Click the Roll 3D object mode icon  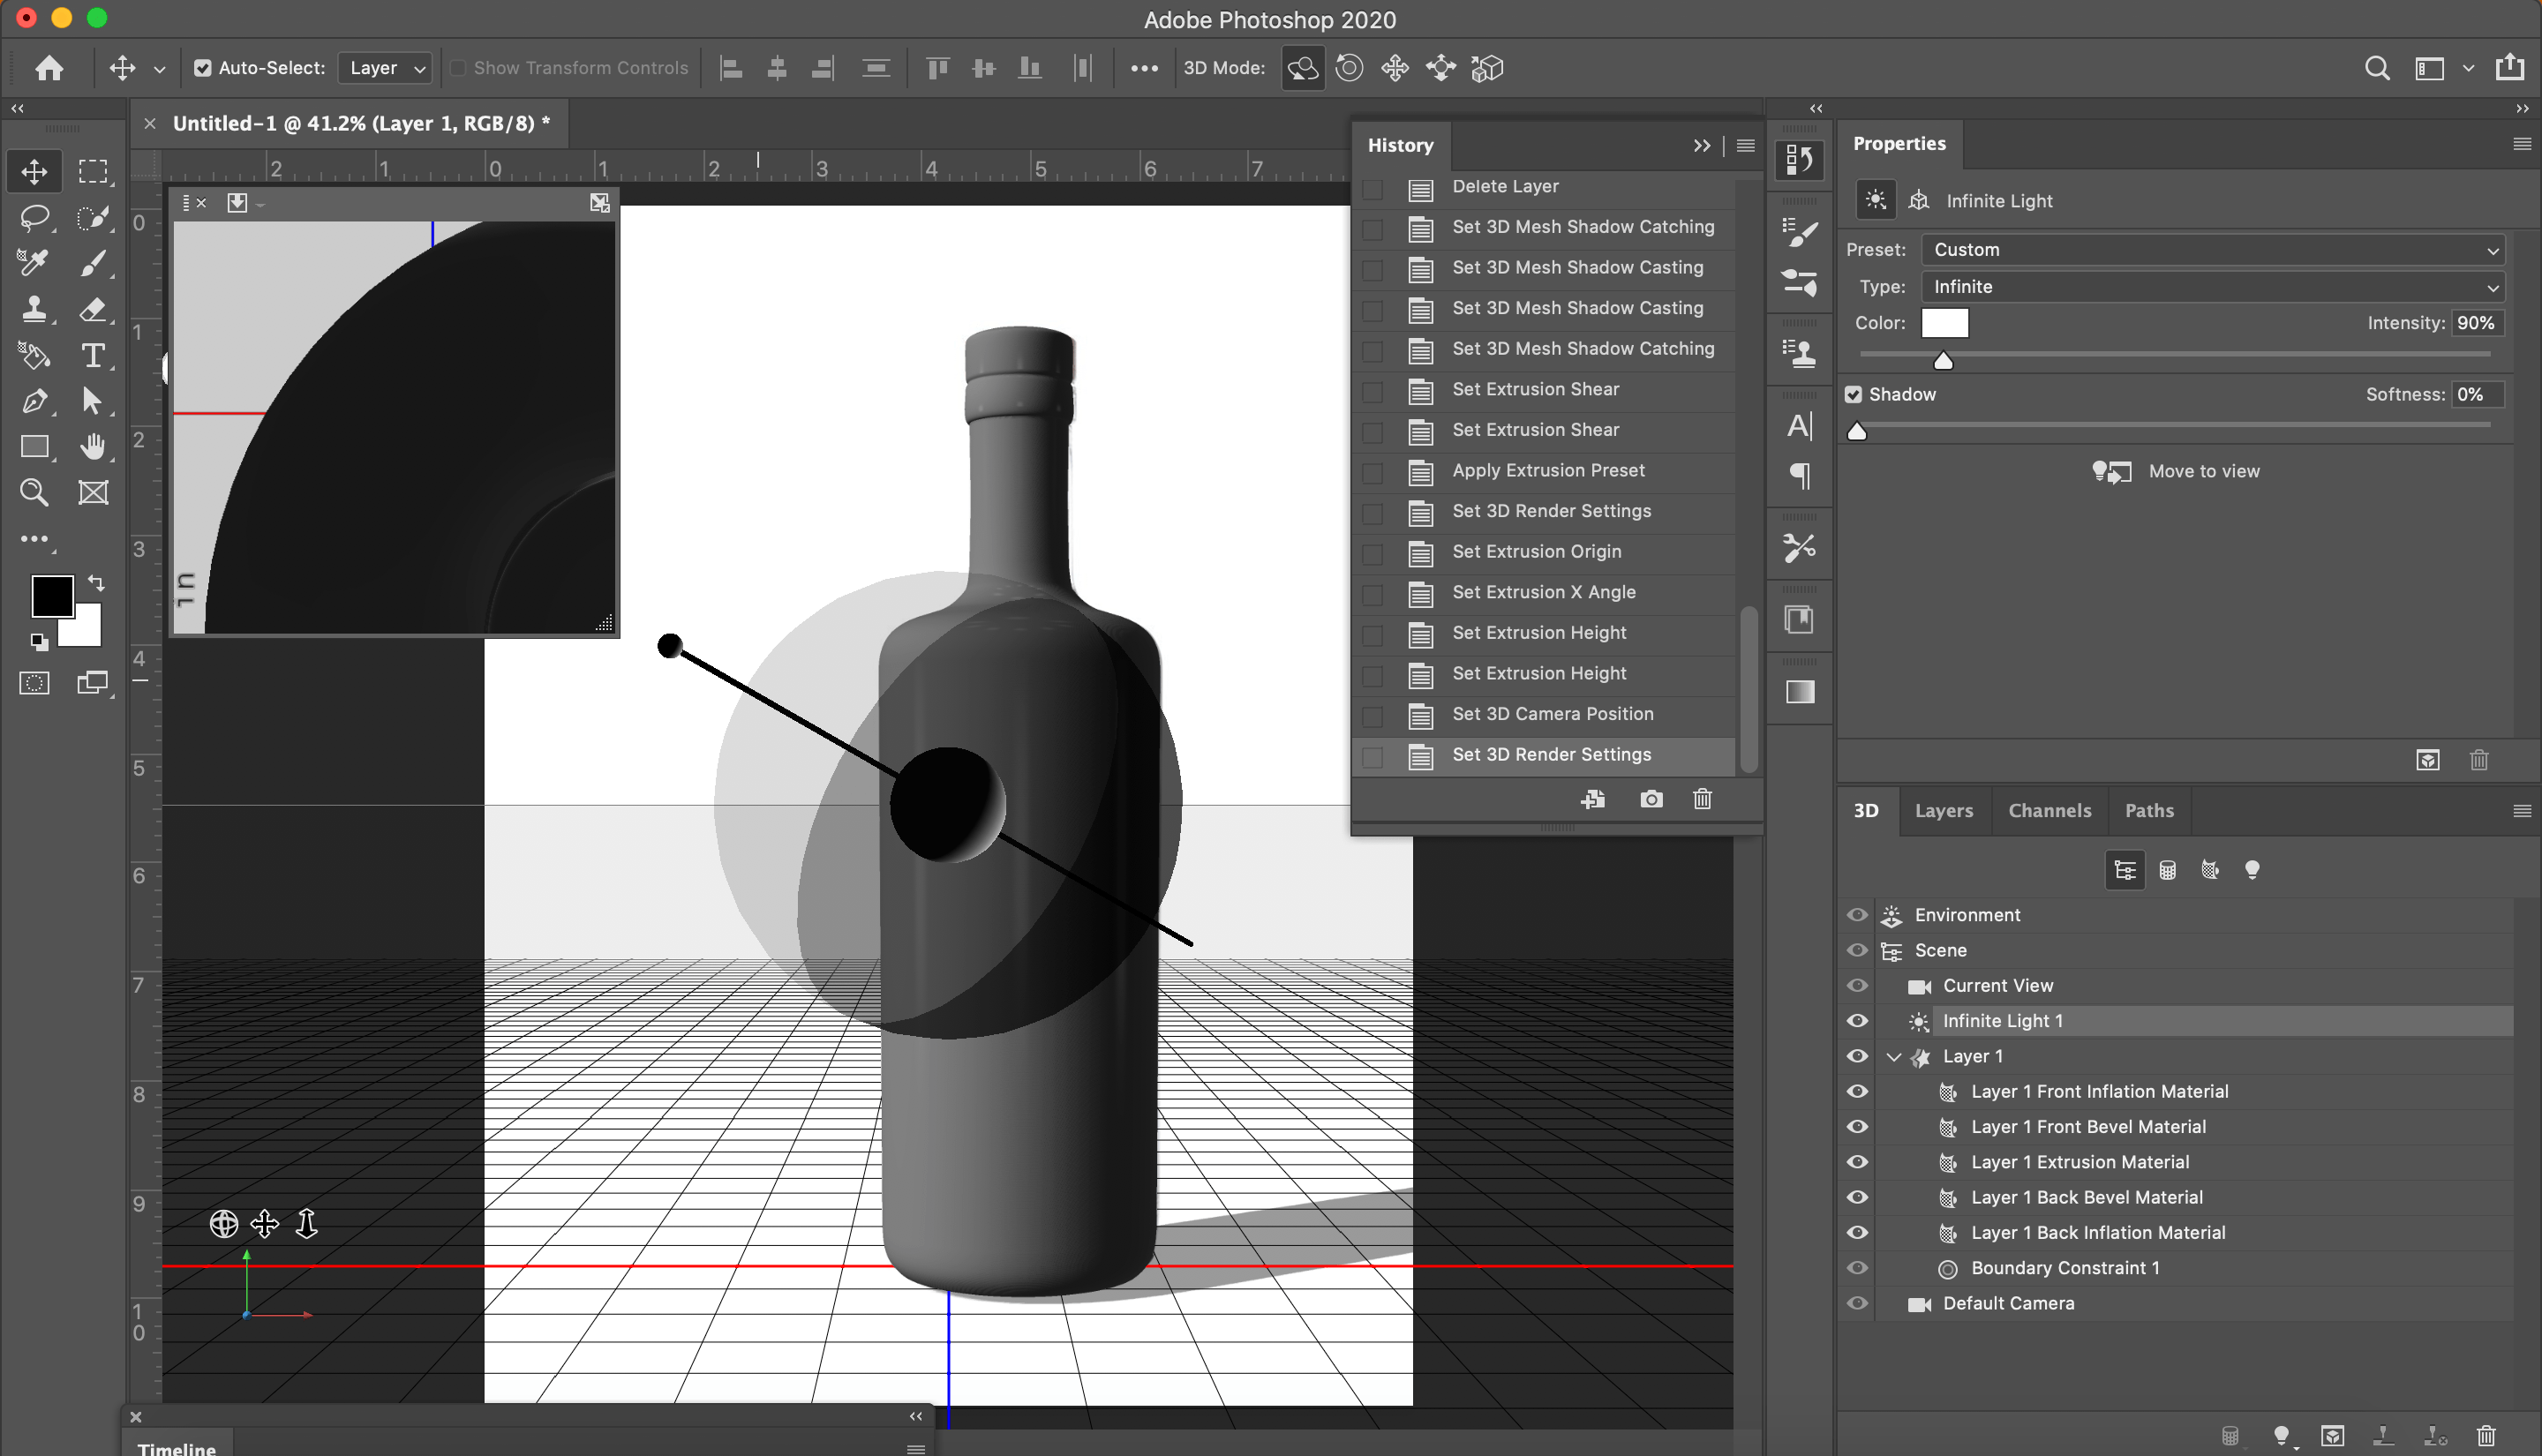pyautogui.click(x=1349, y=68)
